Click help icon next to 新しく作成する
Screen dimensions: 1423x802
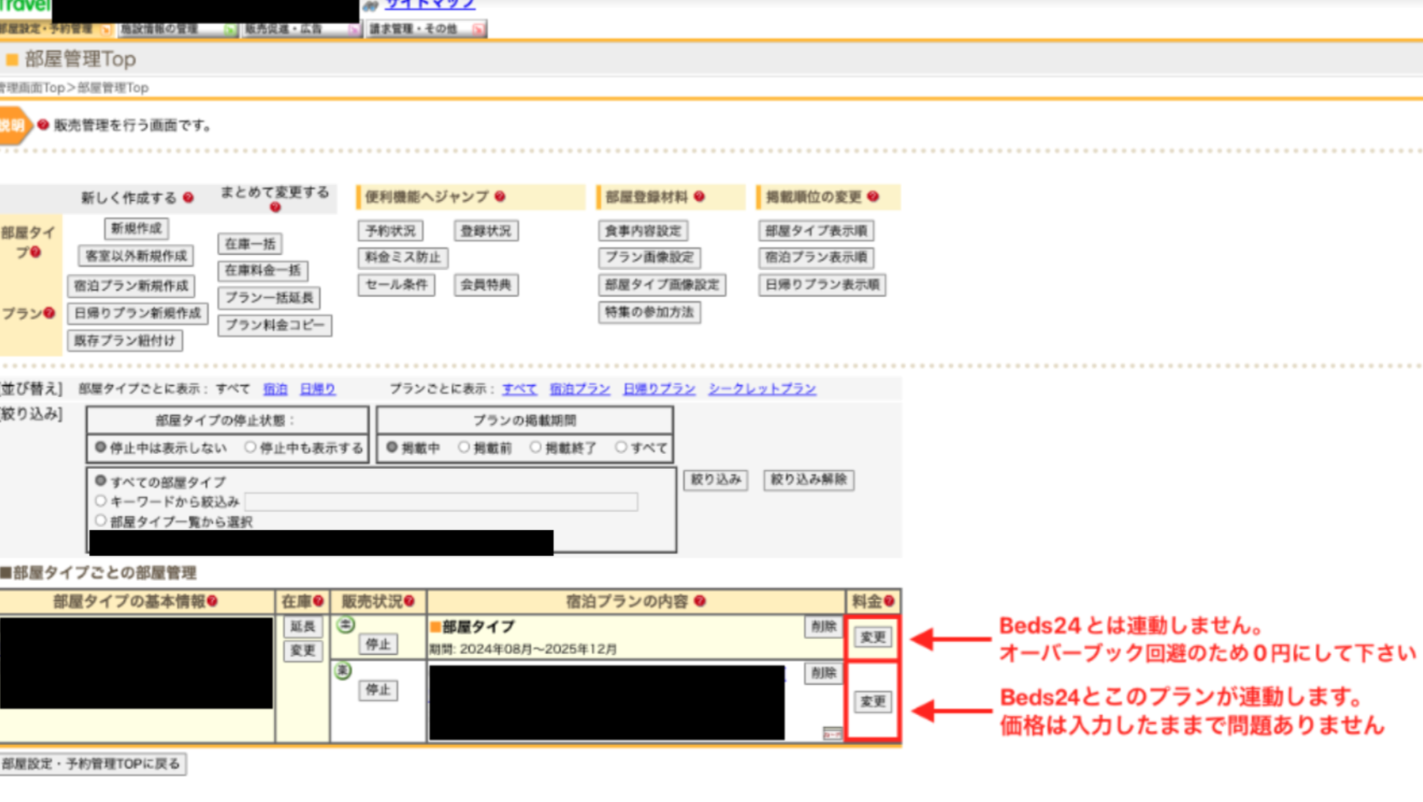click(188, 198)
